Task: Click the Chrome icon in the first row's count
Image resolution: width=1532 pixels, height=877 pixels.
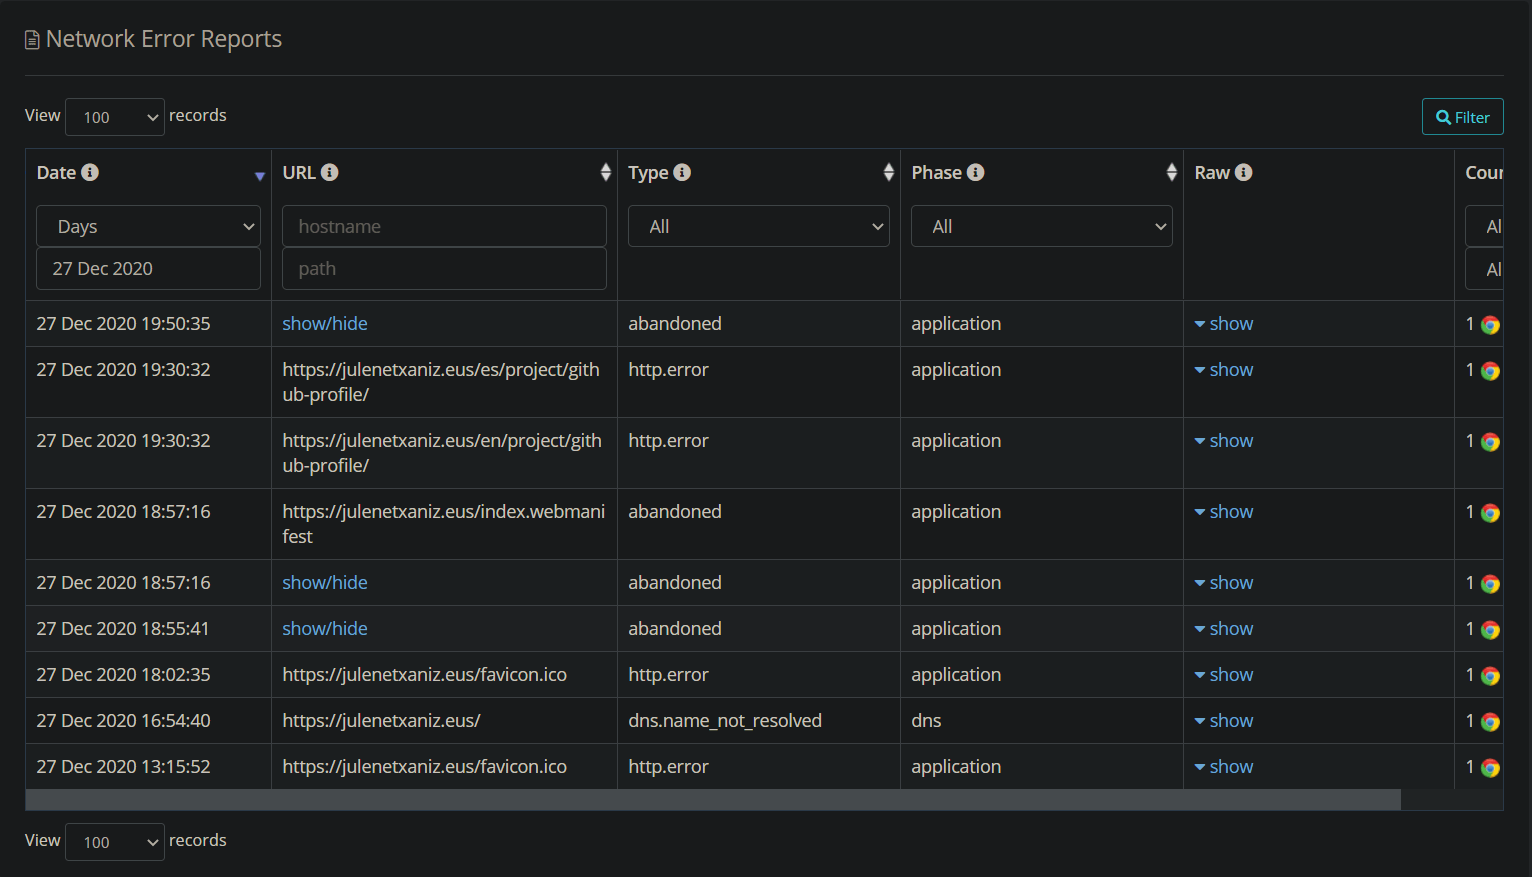Action: pos(1491,323)
